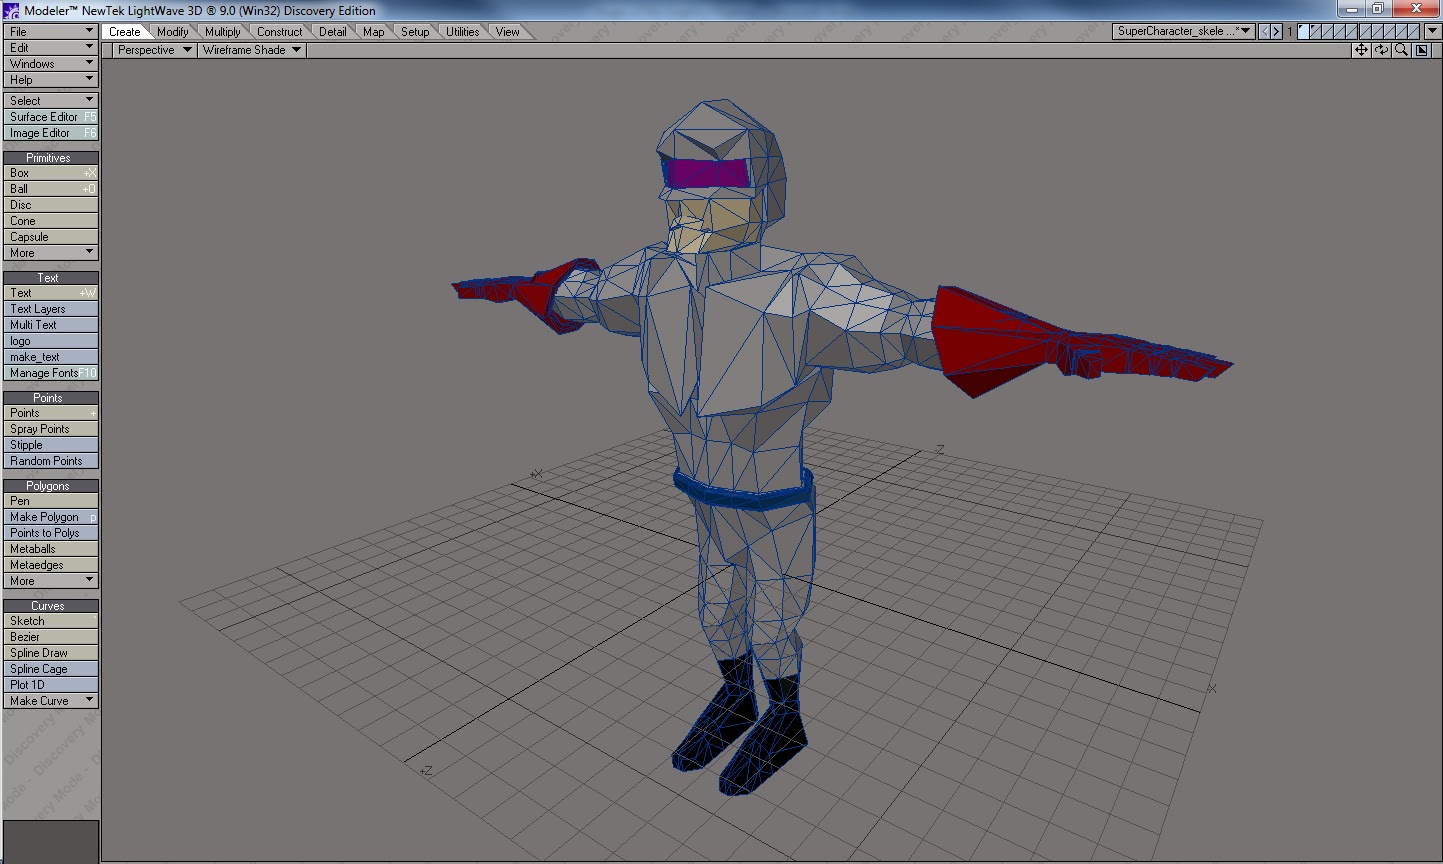1443x864 pixels.
Task: Switch to the Modify tab
Action: click(172, 31)
